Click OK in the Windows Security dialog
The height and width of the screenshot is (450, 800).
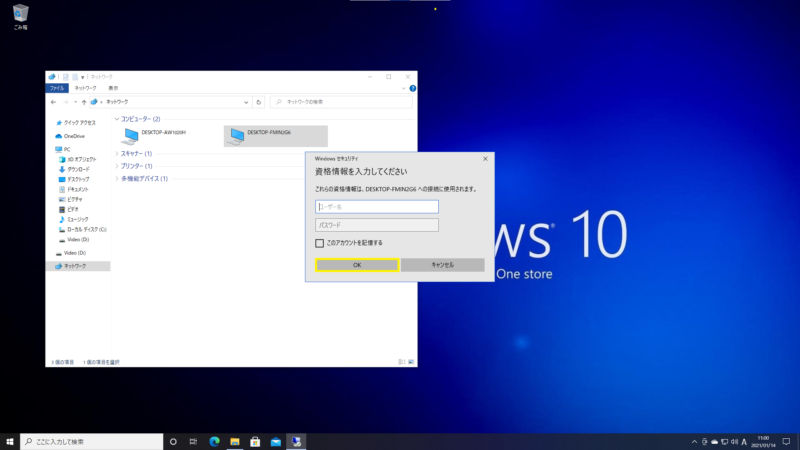tap(357, 265)
